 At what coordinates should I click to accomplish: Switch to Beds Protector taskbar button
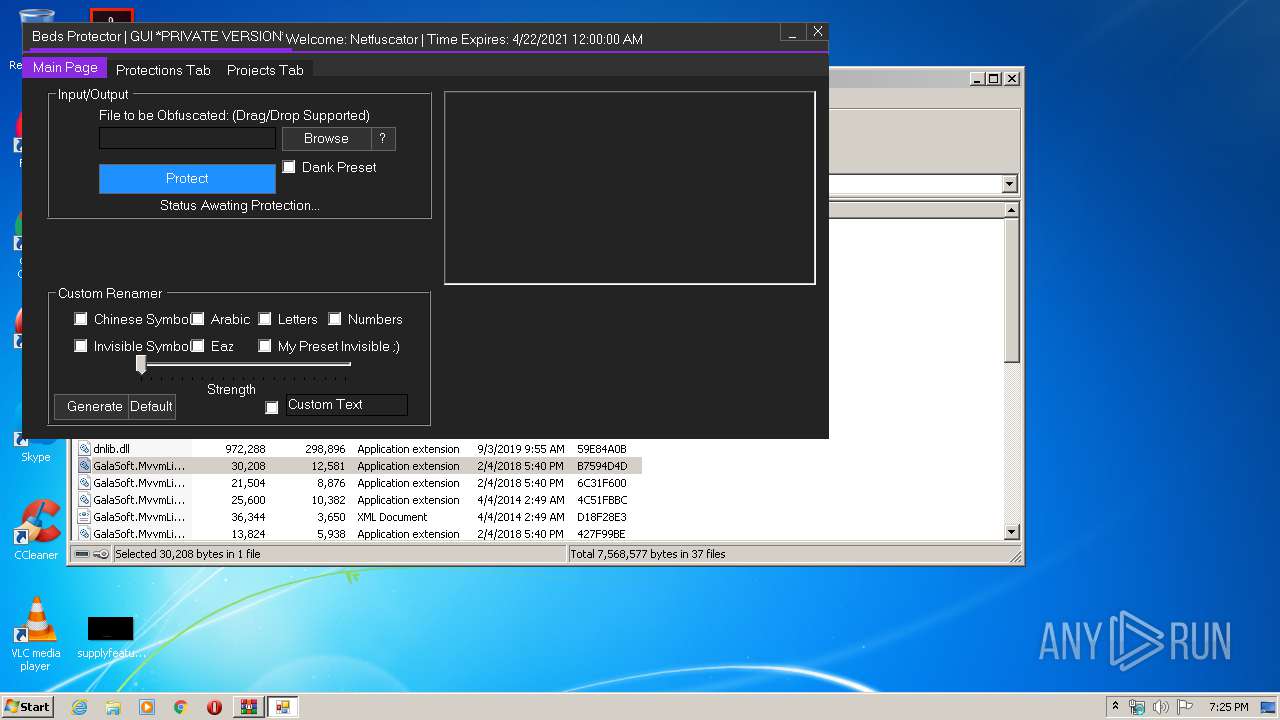coord(283,707)
